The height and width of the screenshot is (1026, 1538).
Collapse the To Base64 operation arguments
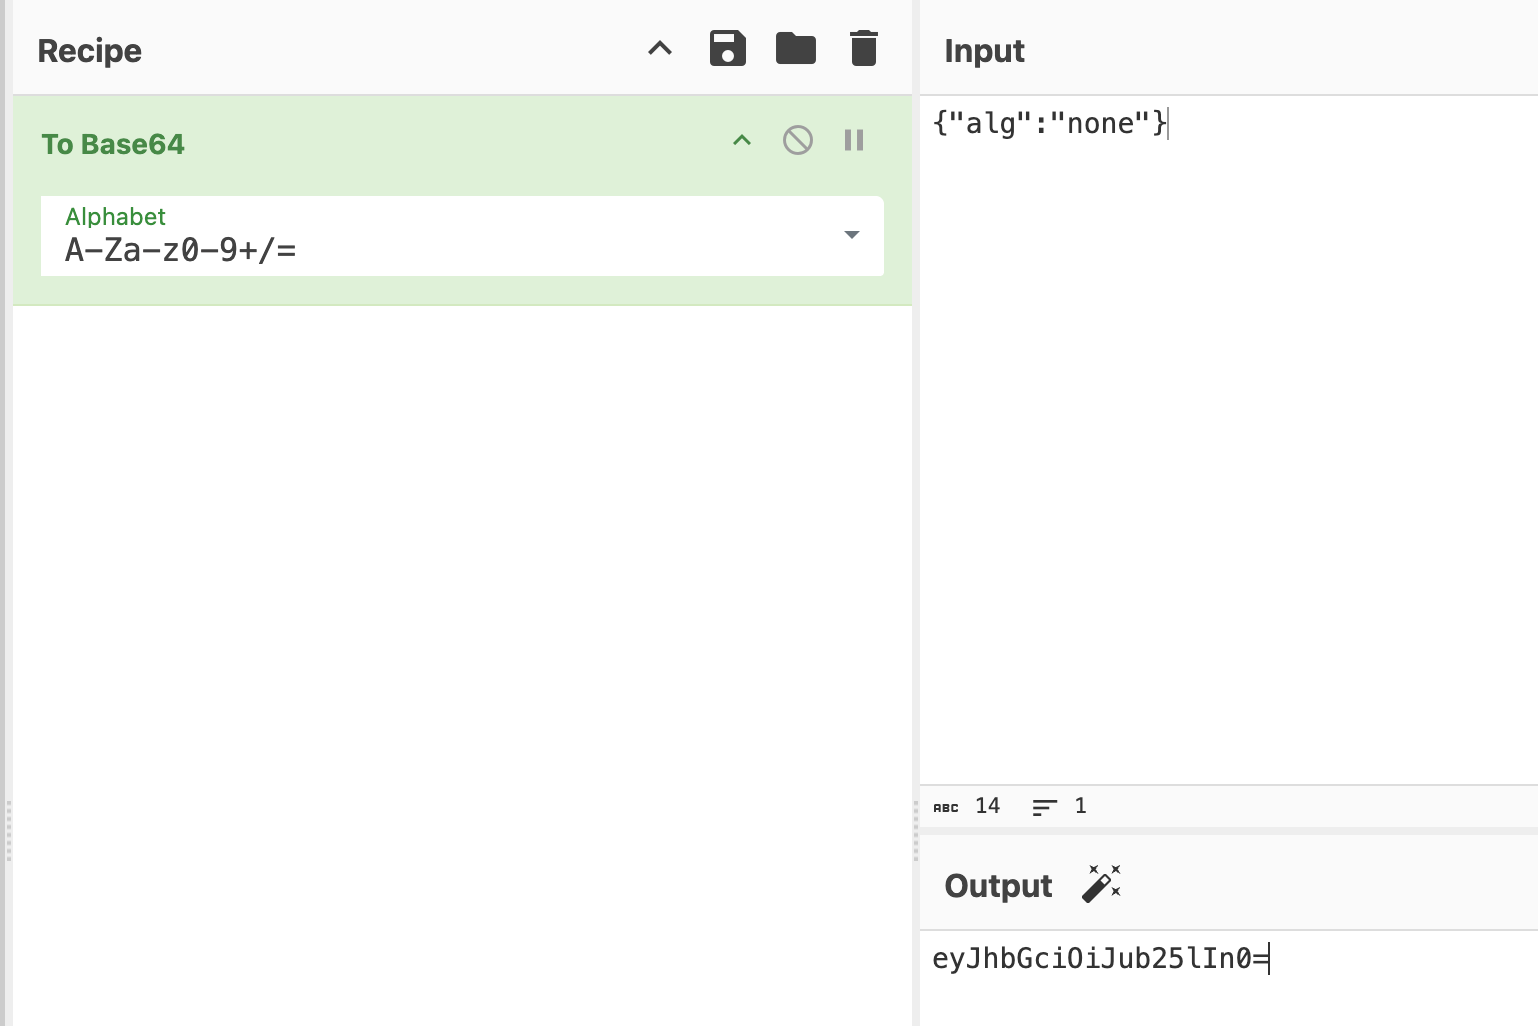(742, 140)
